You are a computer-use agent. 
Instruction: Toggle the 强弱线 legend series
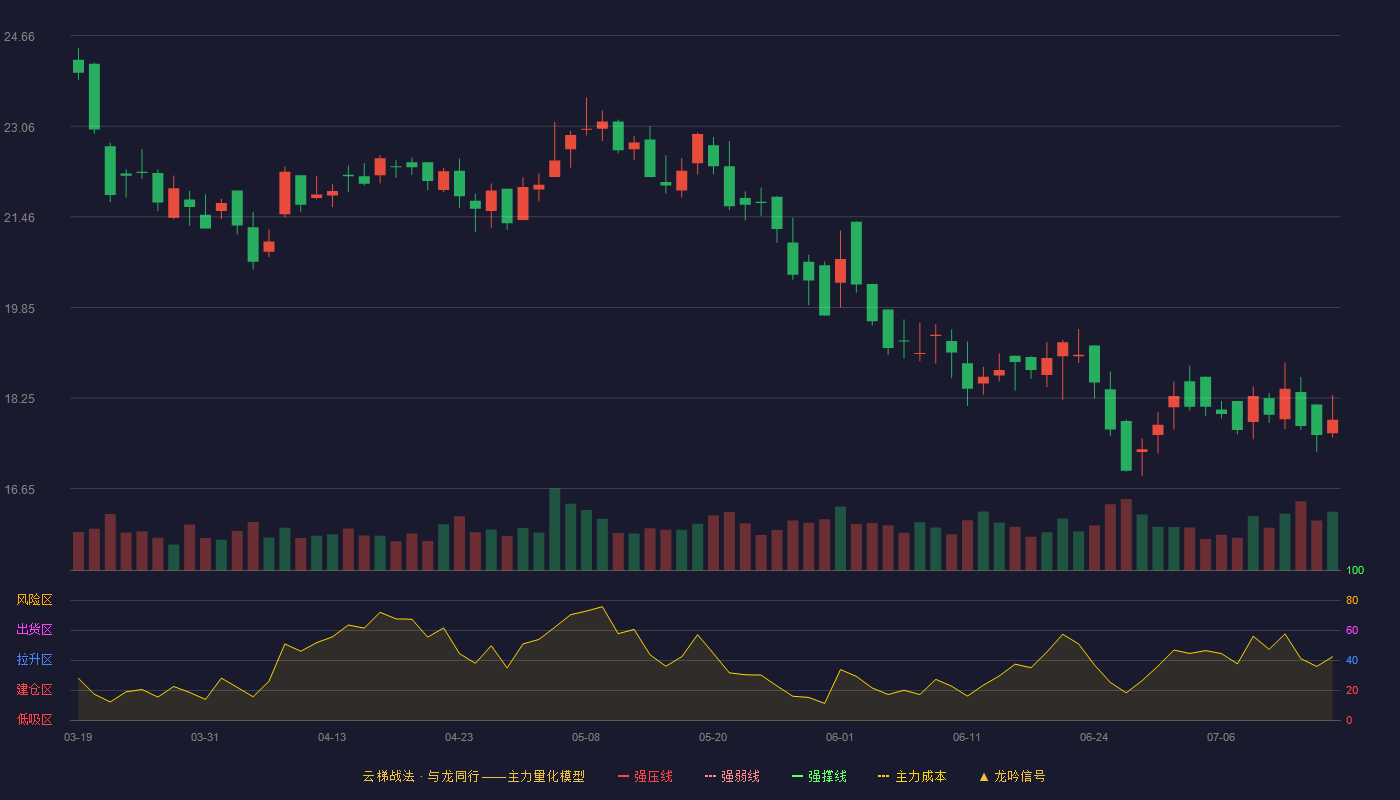point(732,776)
